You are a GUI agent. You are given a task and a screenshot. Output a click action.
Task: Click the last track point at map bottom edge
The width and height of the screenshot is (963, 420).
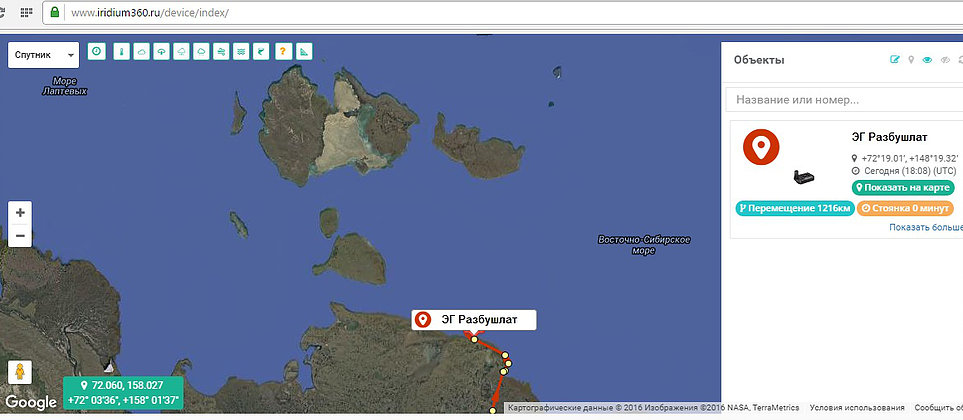click(x=493, y=411)
